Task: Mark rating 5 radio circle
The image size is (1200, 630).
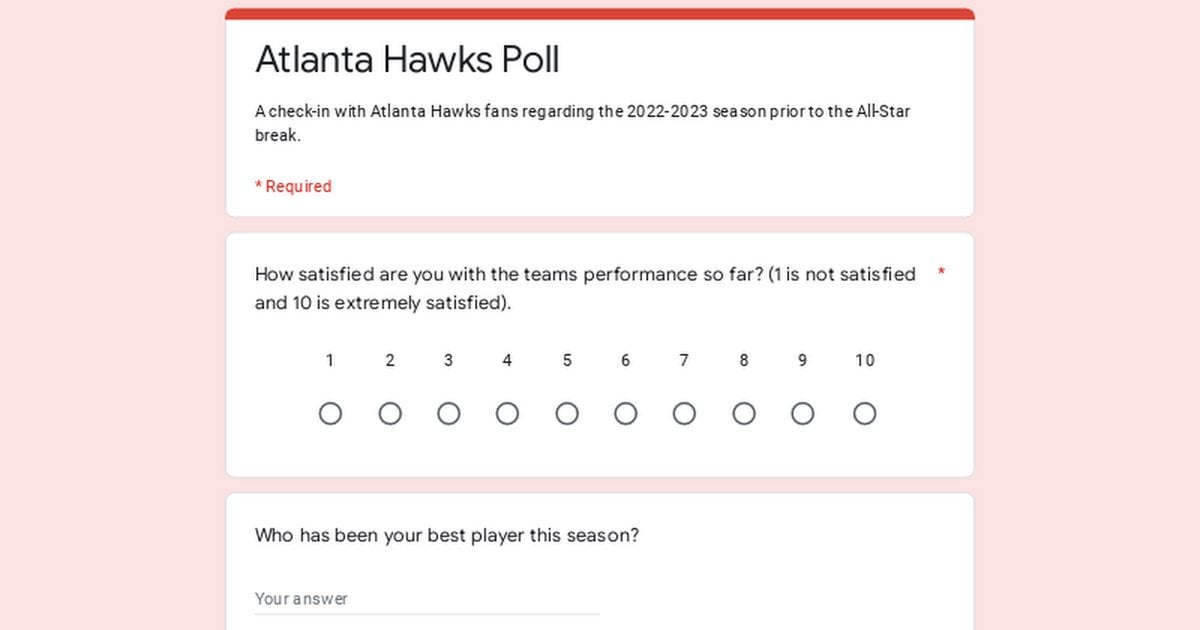Action: click(x=567, y=414)
